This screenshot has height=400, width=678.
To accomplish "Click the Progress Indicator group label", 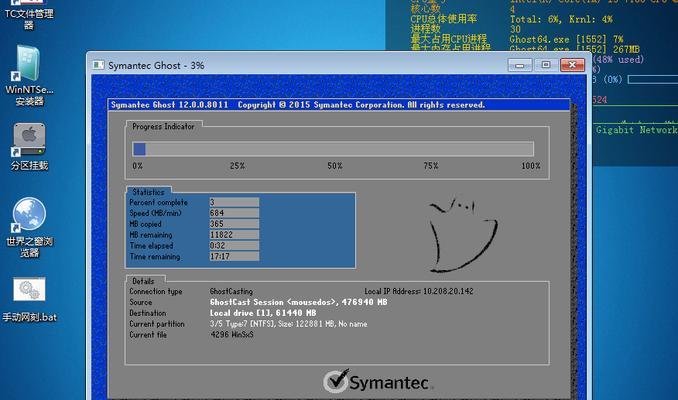I will point(163,126).
